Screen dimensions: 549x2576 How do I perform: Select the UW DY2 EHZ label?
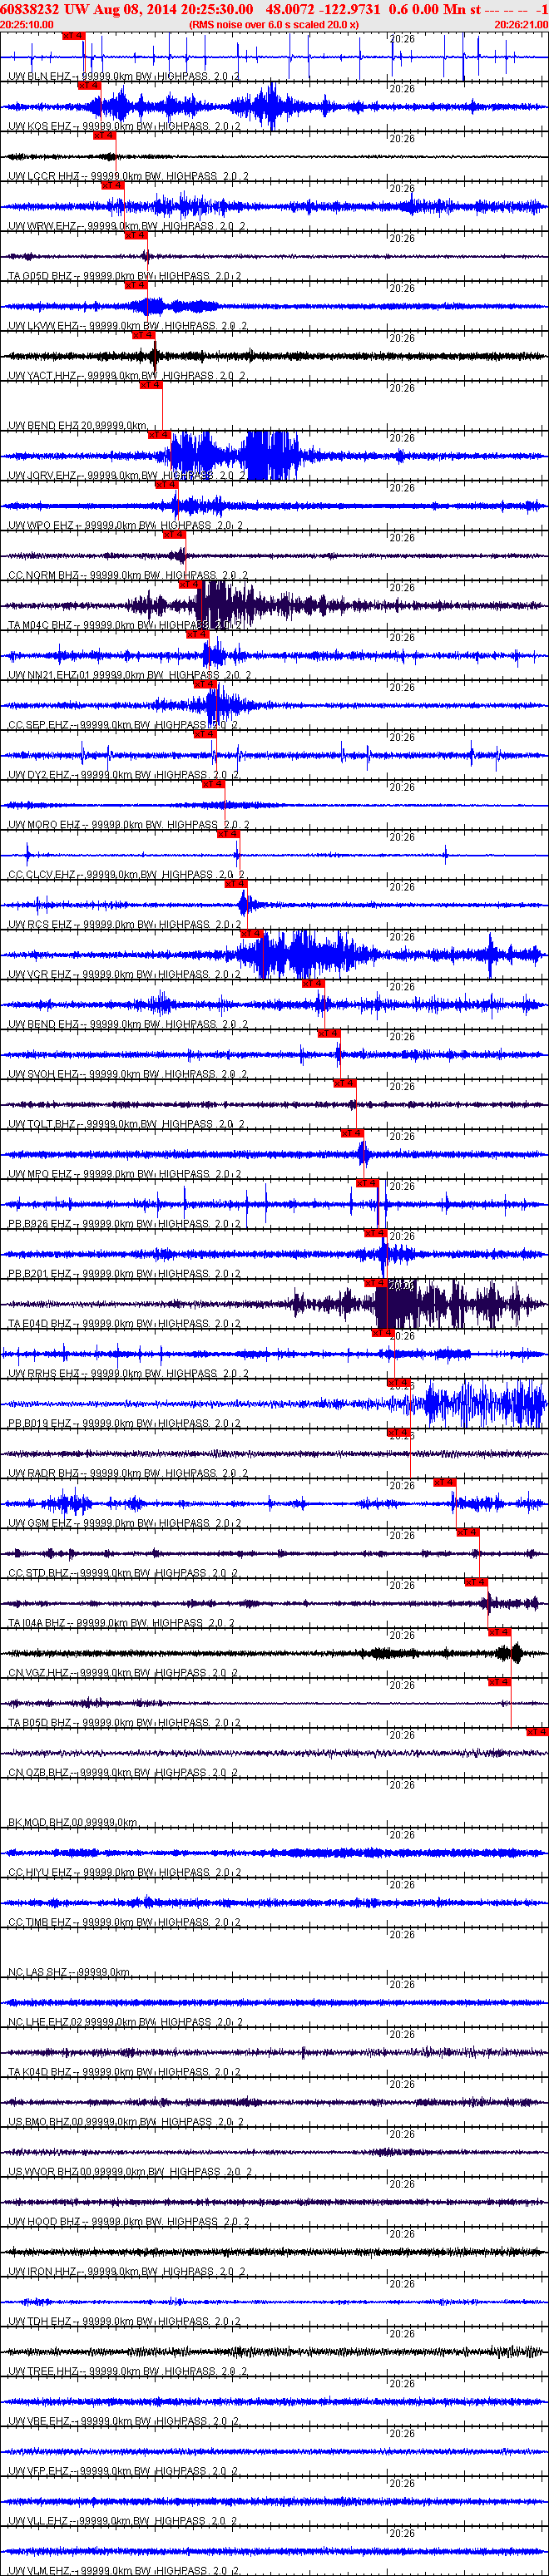click(x=123, y=776)
